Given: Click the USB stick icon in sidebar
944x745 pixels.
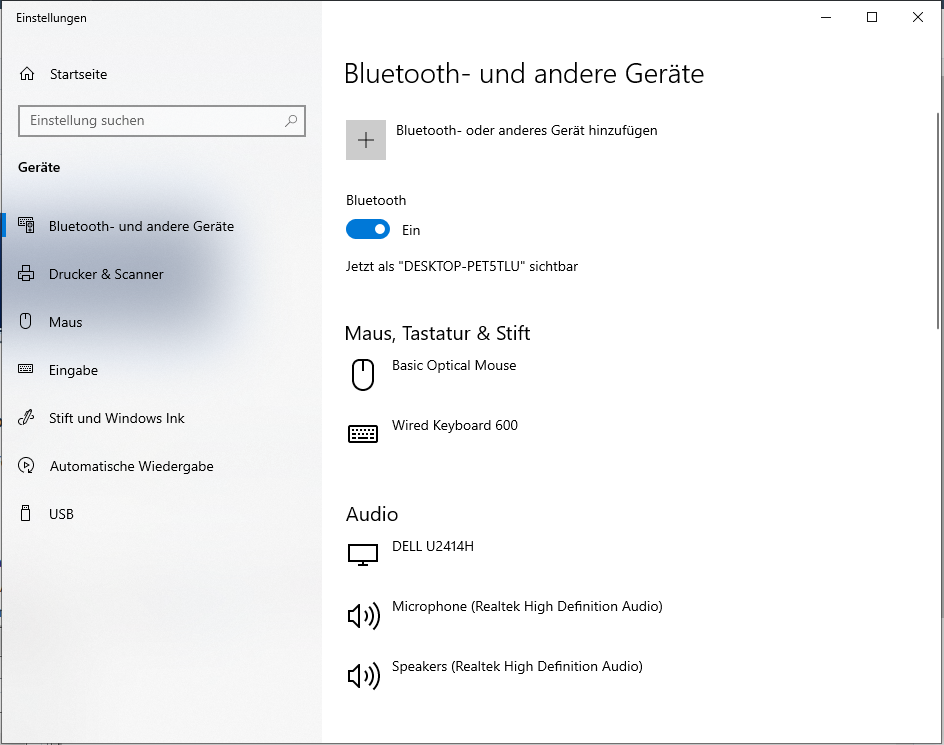Looking at the screenshot, I should click(x=26, y=513).
